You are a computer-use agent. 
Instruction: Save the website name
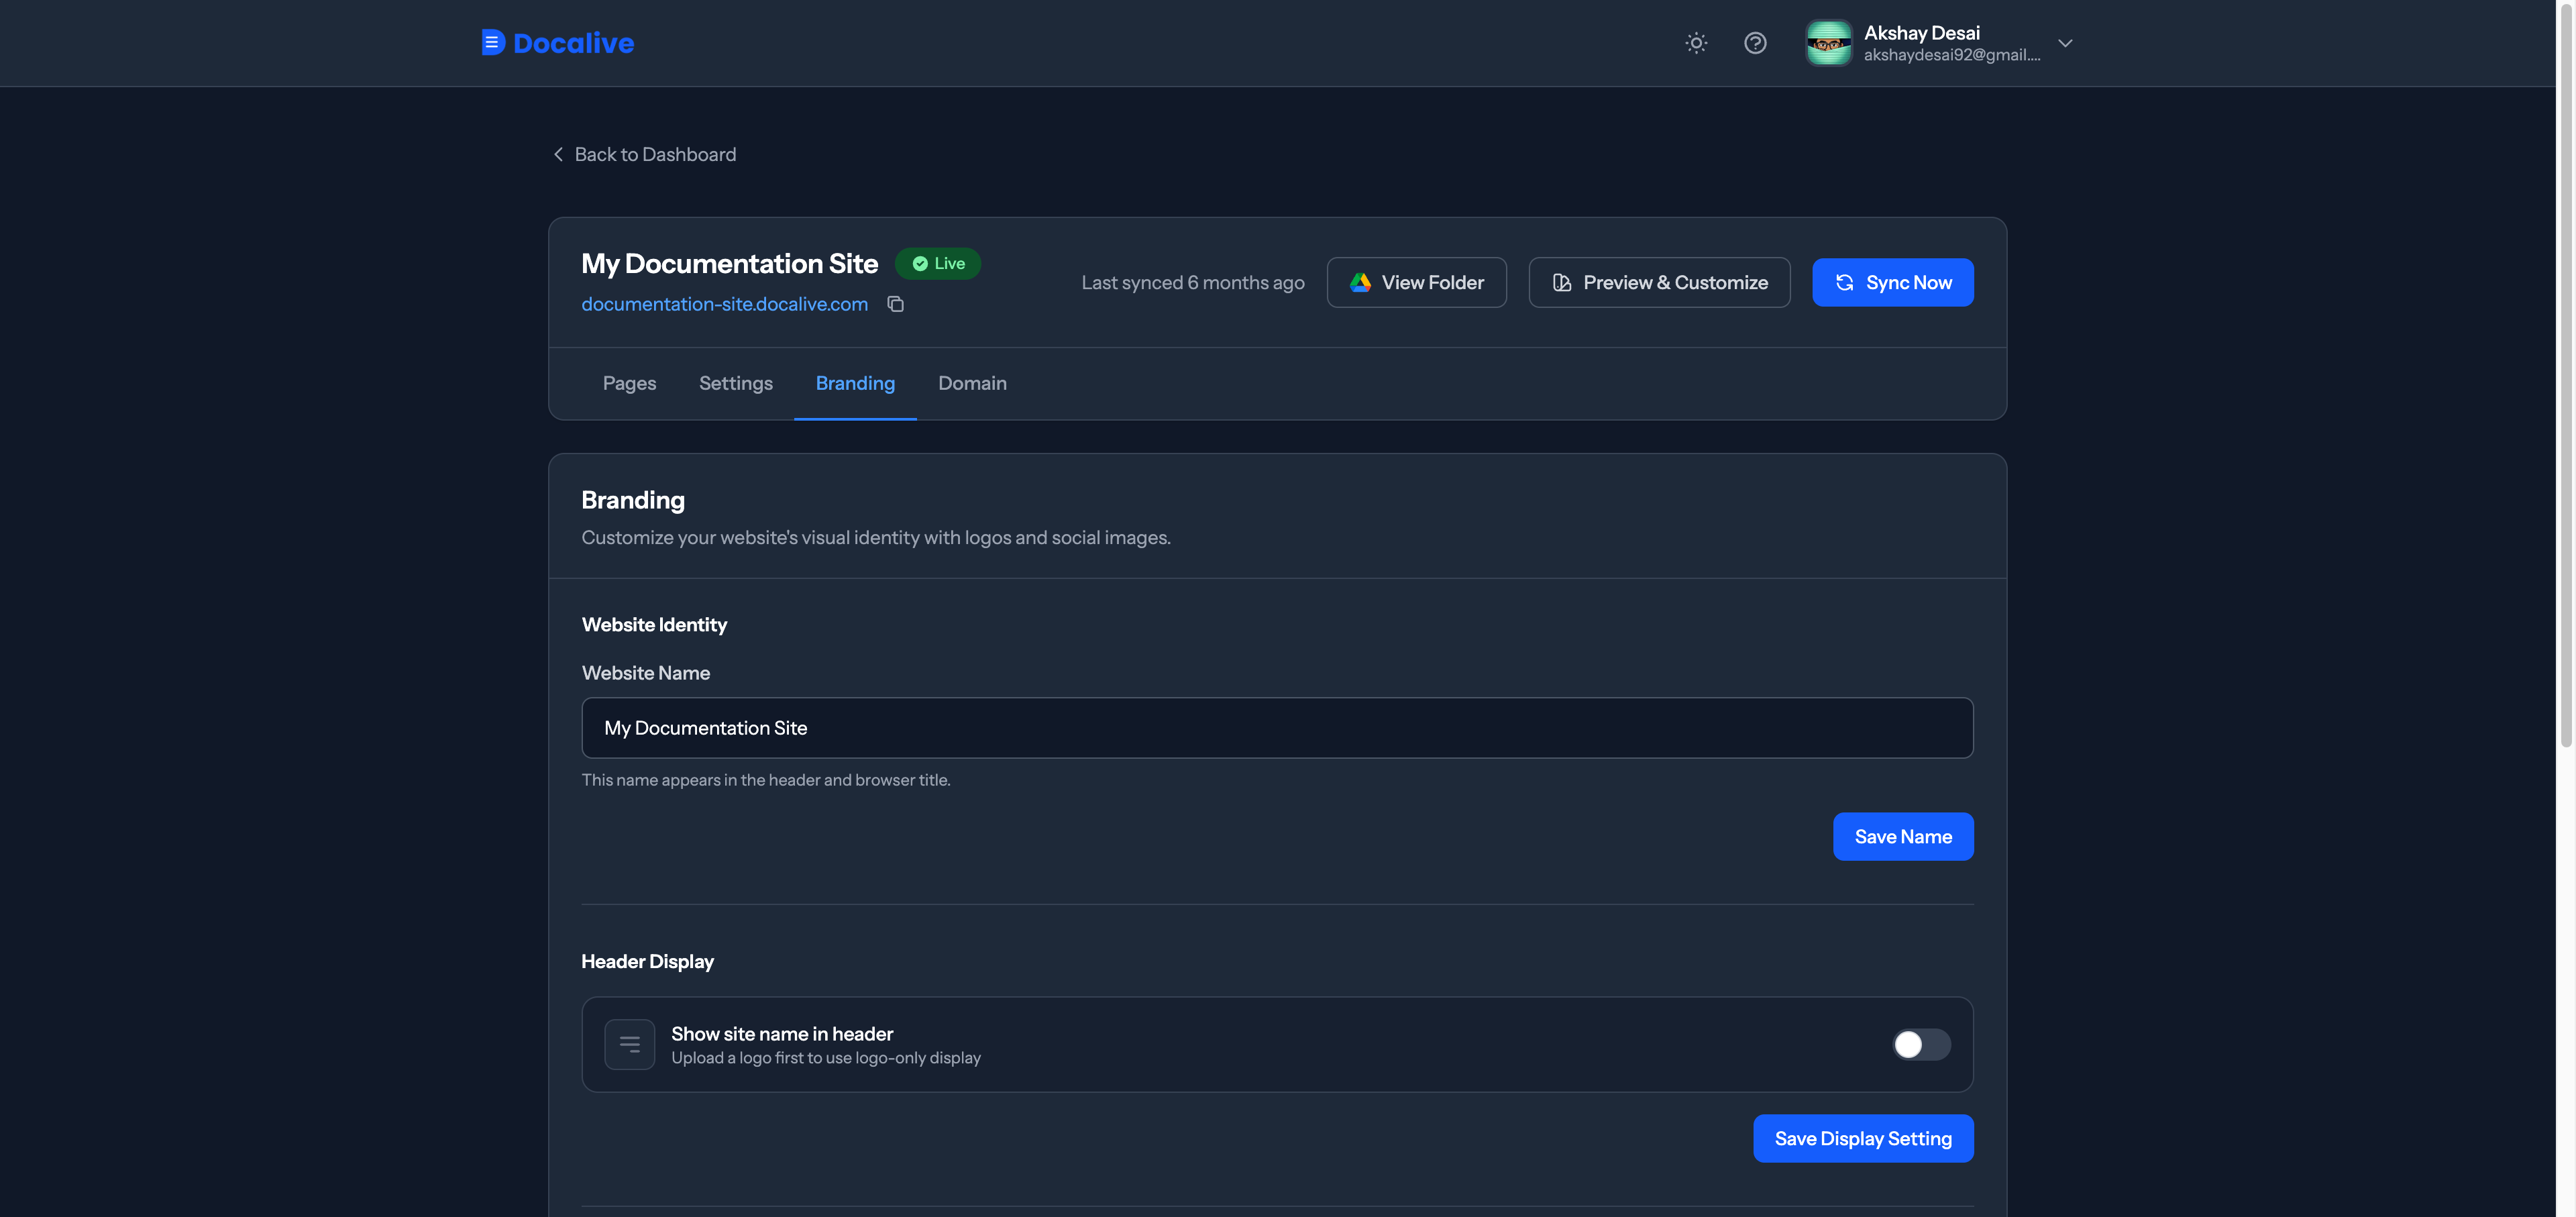1903,836
